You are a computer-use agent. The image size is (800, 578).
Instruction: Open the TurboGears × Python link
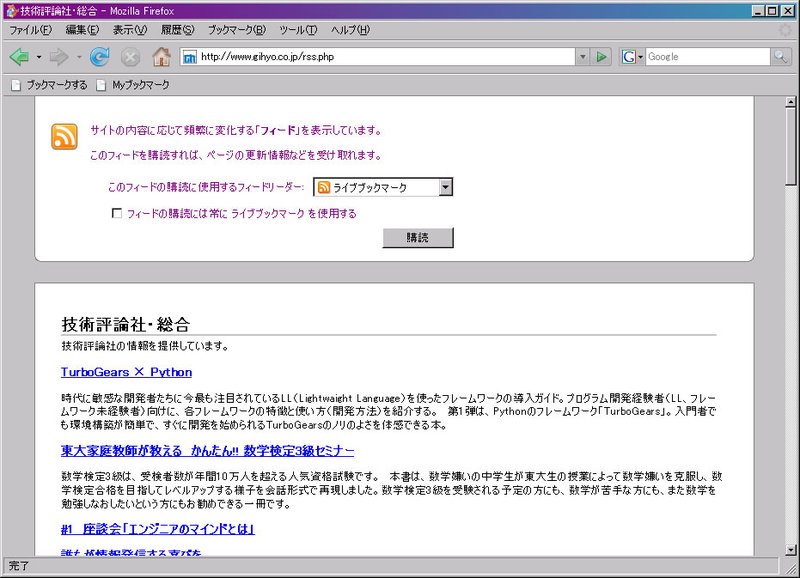pyautogui.click(x=126, y=372)
